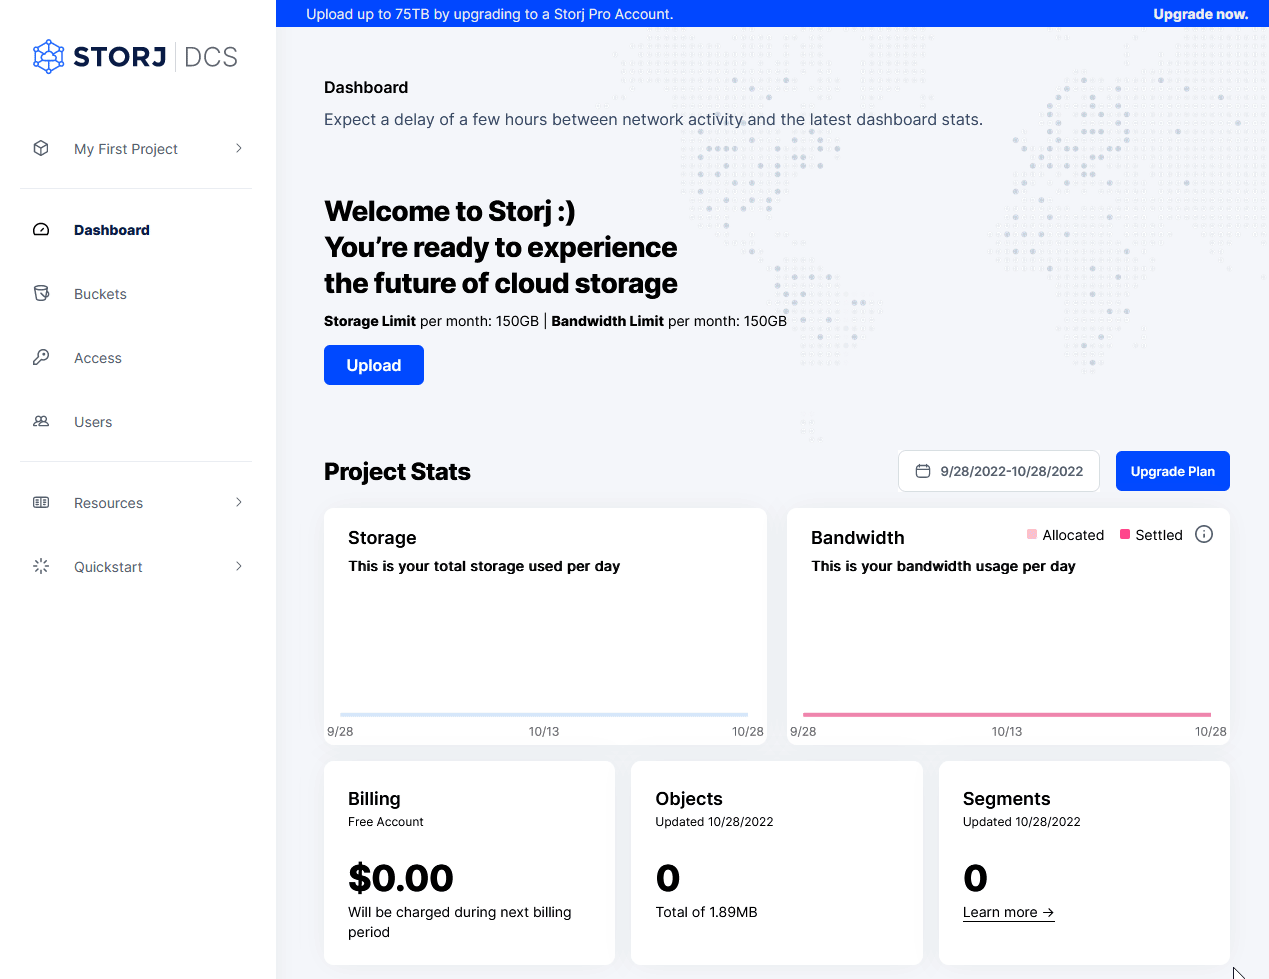Image resolution: width=1269 pixels, height=979 pixels.
Task: Click the $0.00 billing amount
Action: click(401, 878)
